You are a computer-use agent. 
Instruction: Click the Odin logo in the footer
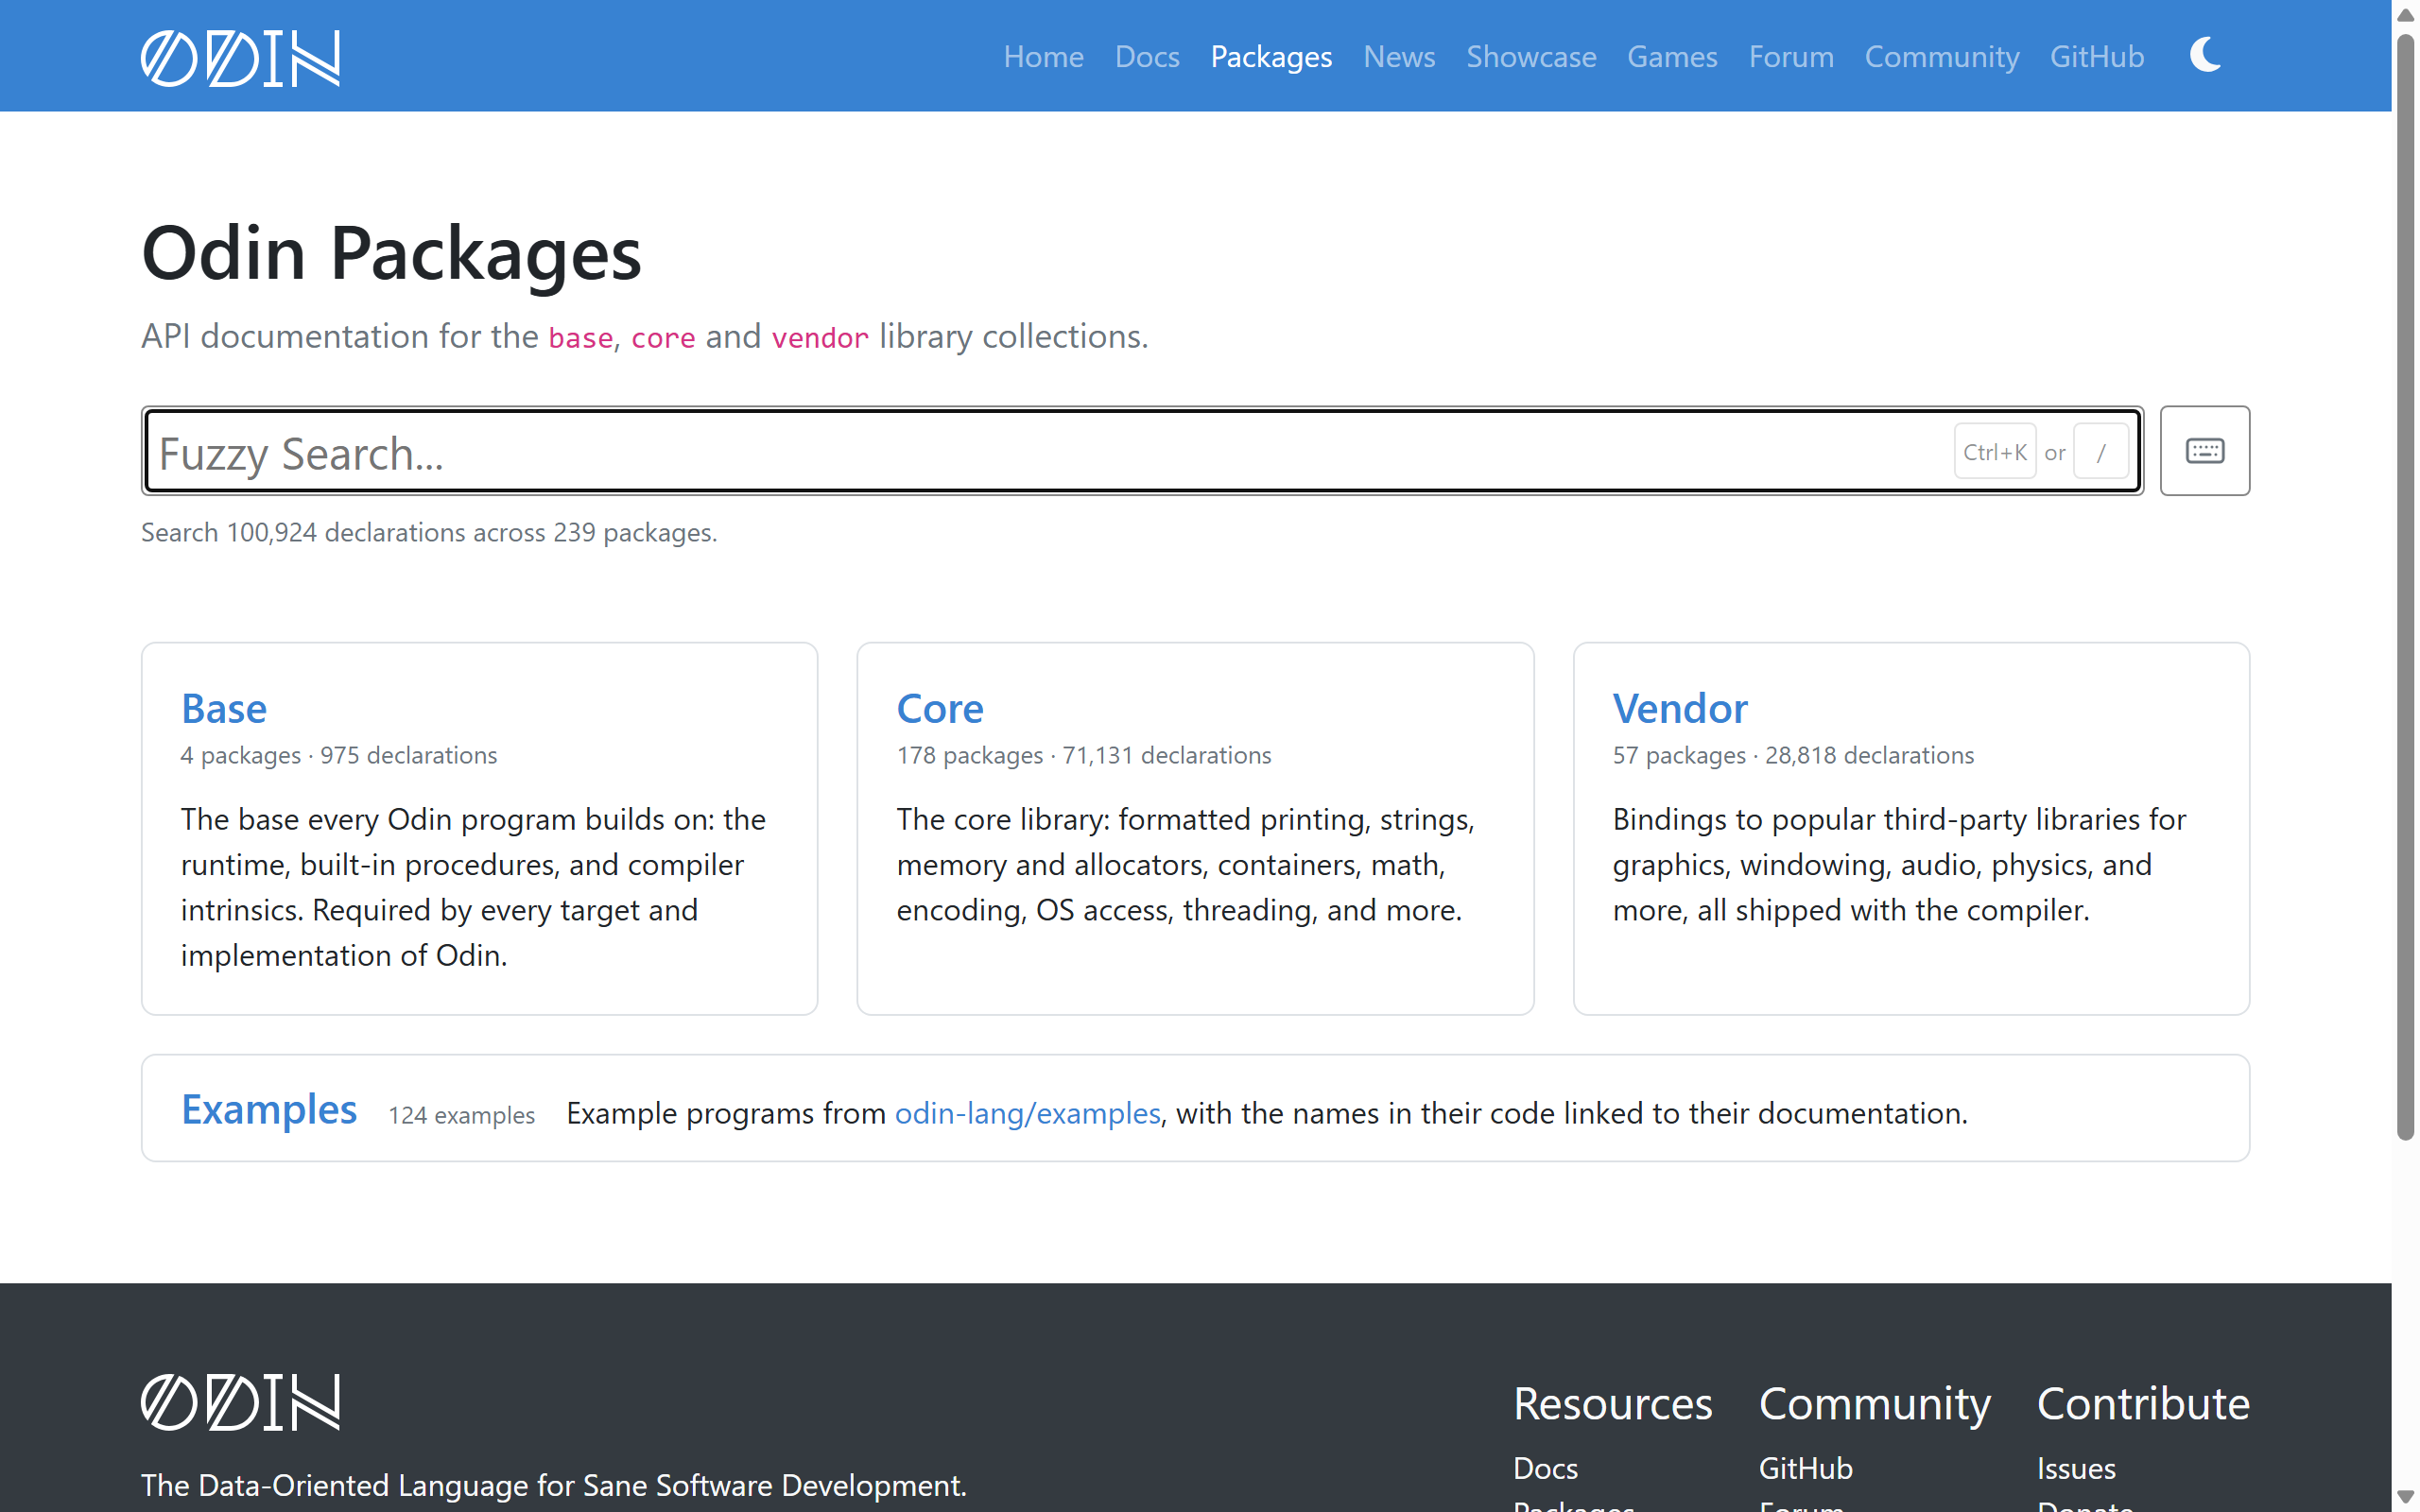[x=240, y=1401]
